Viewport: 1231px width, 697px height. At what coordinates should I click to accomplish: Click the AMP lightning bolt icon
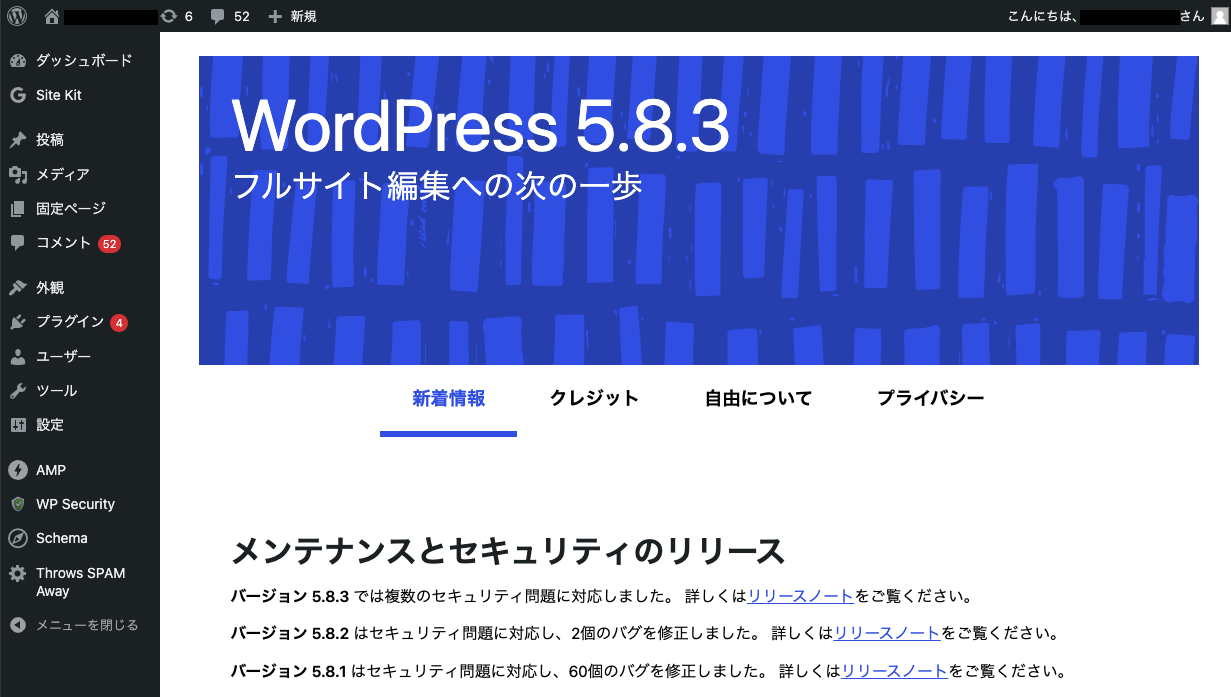click(17, 470)
